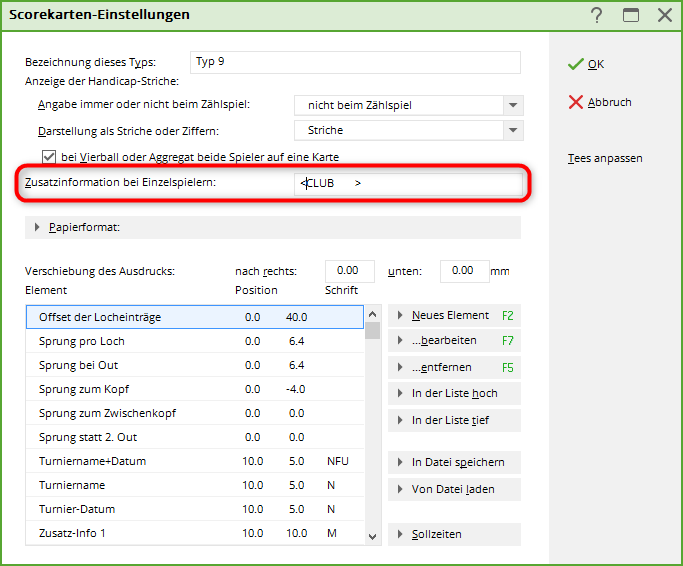Click the ...bearbeiten button

(x=453, y=341)
